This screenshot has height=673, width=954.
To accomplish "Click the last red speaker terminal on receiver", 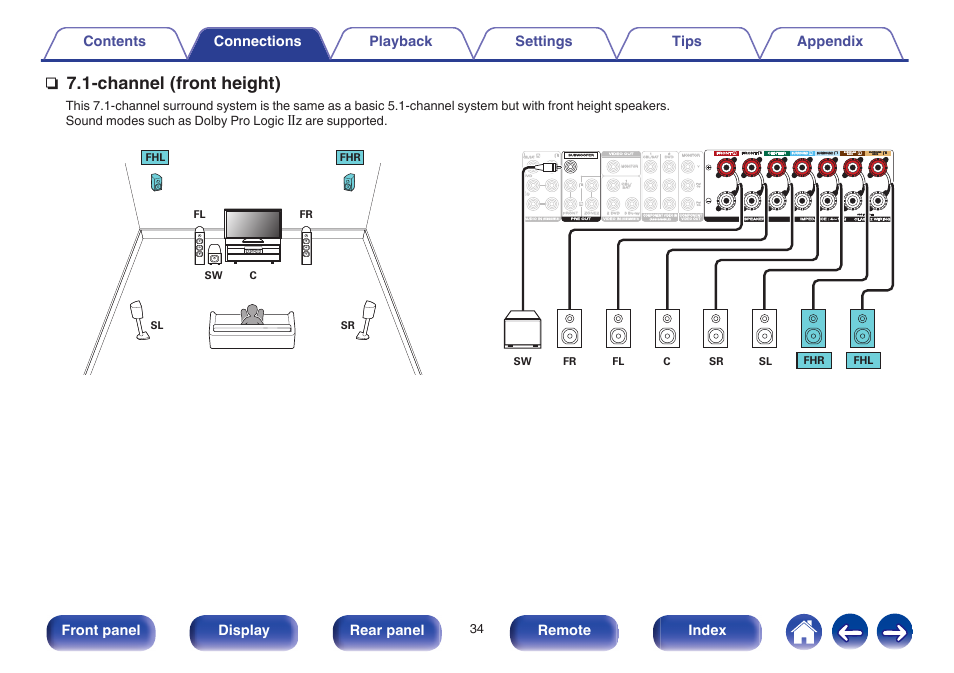I will [878, 167].
